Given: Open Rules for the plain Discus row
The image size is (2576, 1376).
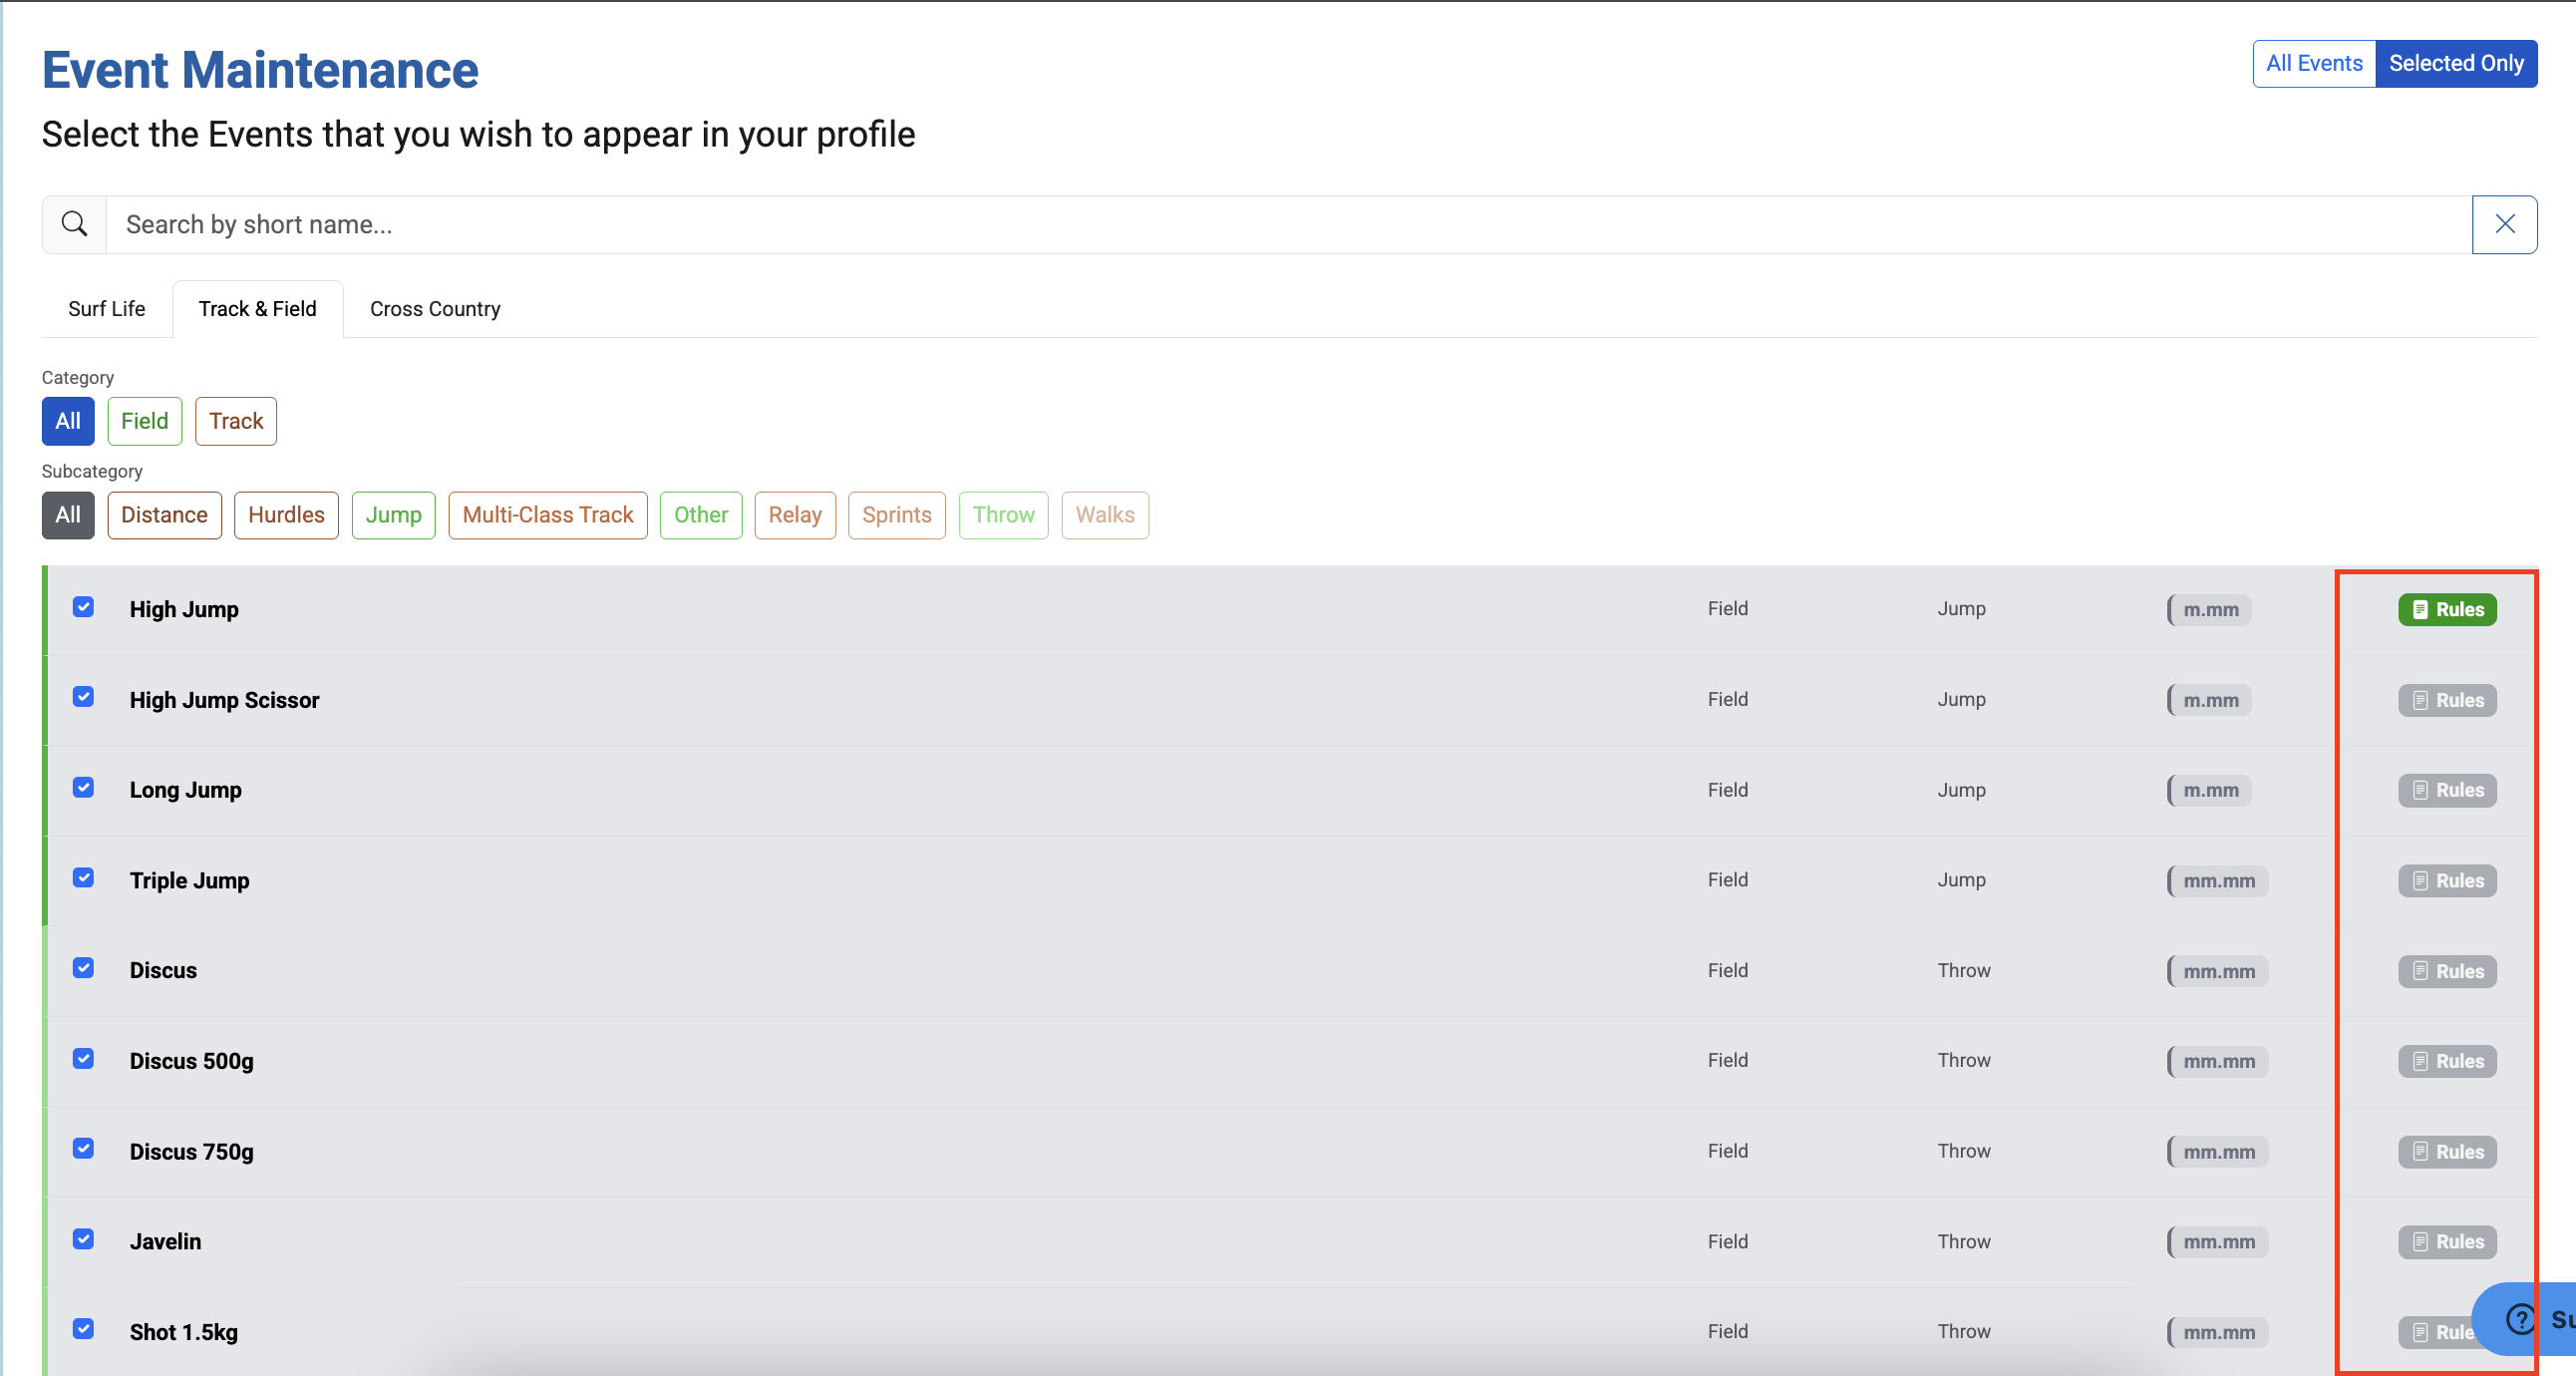Looking at the screenshot, I should pyautogui.click(x=2447, y=971).
